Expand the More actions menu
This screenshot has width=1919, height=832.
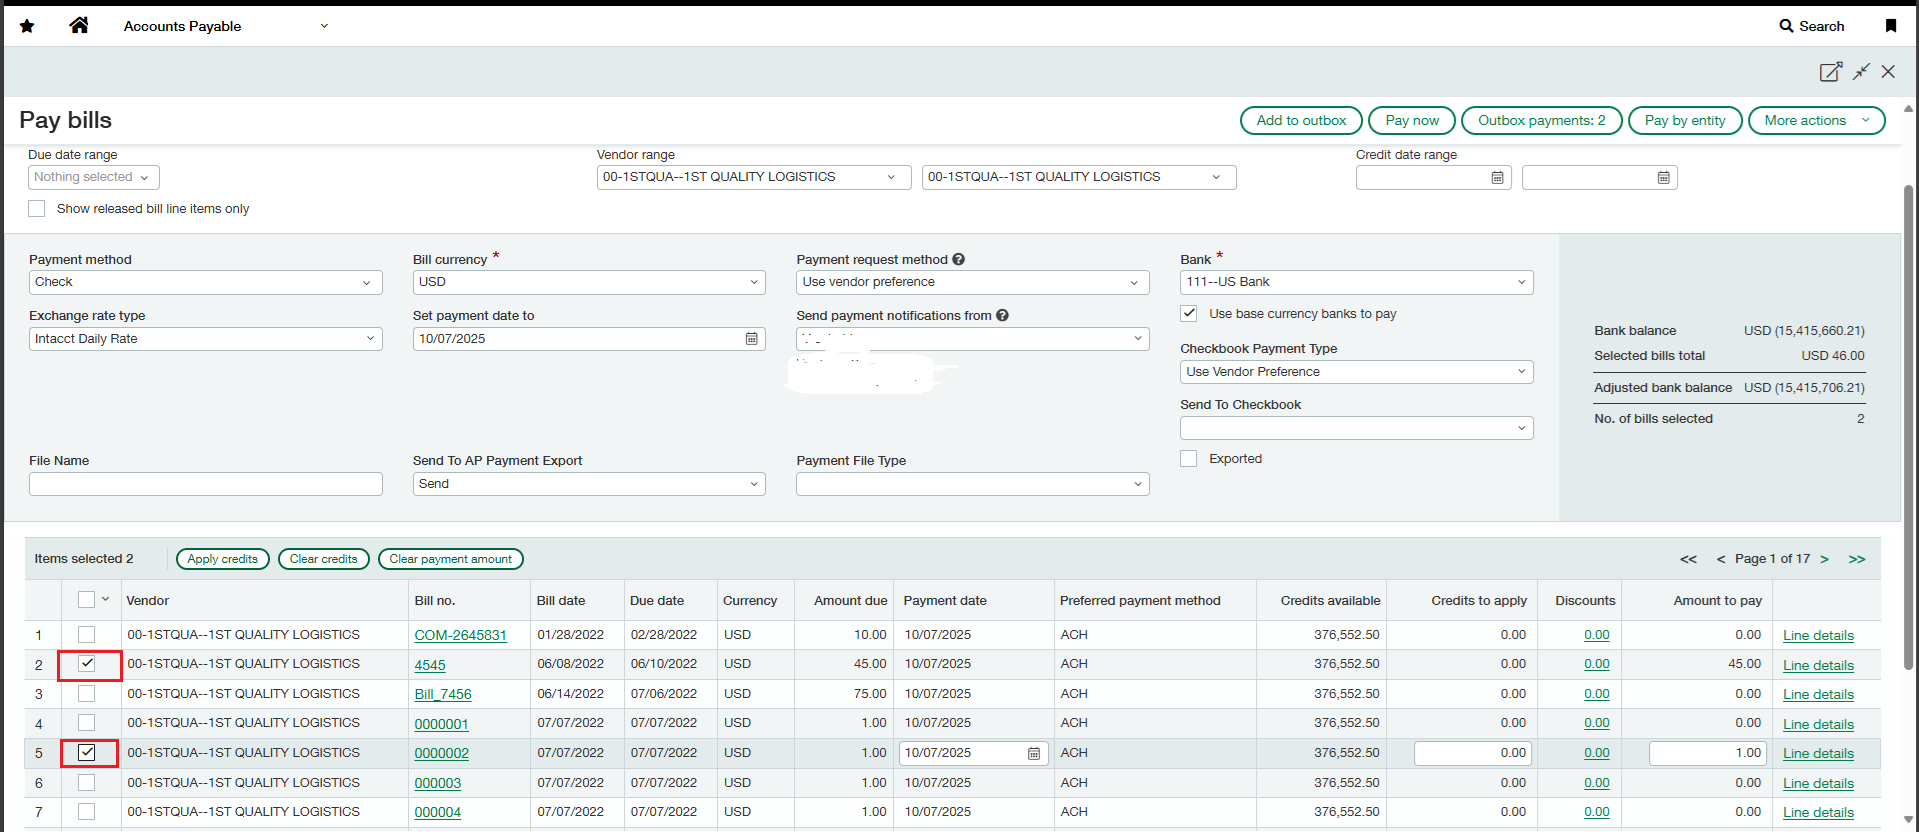[x=1815, y=121]
